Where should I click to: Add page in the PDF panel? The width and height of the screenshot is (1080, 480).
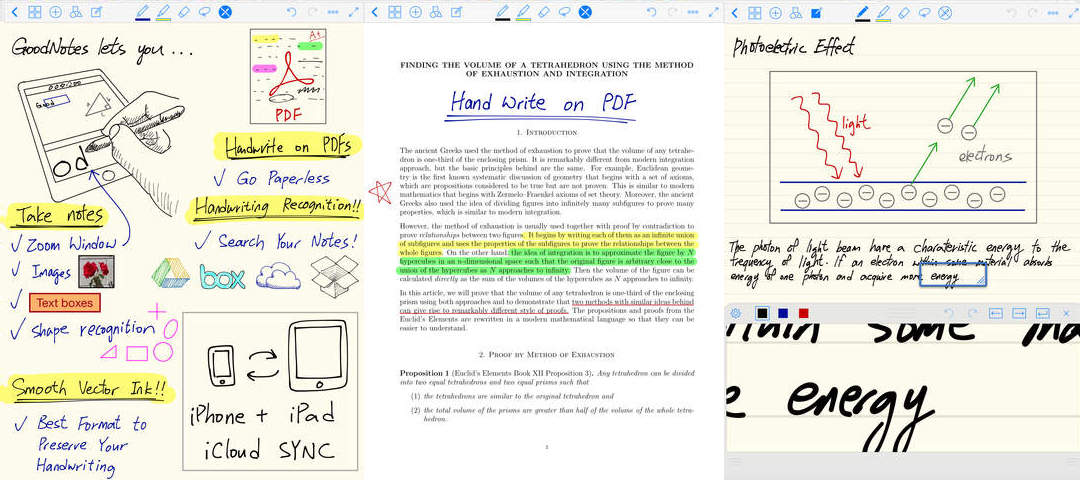(x=415, y=12)
